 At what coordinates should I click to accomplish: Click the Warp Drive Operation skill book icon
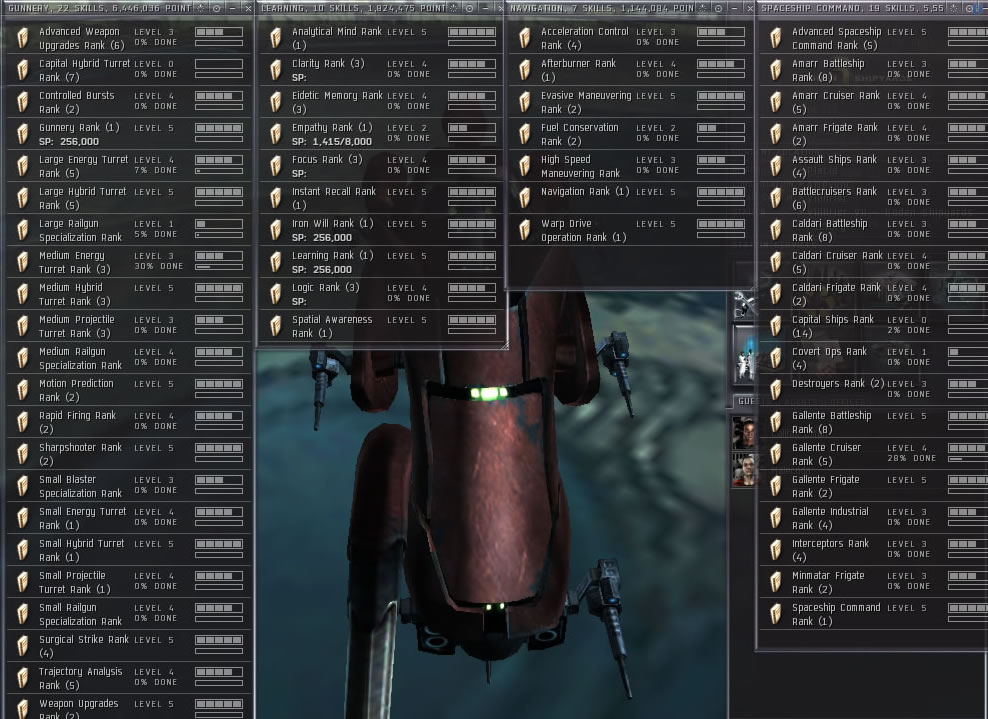pyautogui.click(x=524, y=230)
